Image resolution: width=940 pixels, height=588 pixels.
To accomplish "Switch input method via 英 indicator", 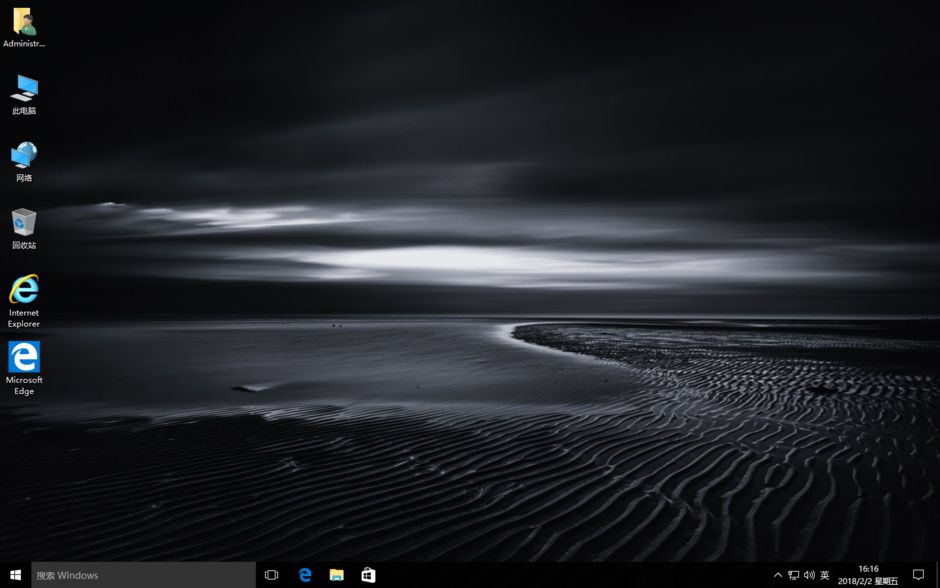I will (825, 575).
